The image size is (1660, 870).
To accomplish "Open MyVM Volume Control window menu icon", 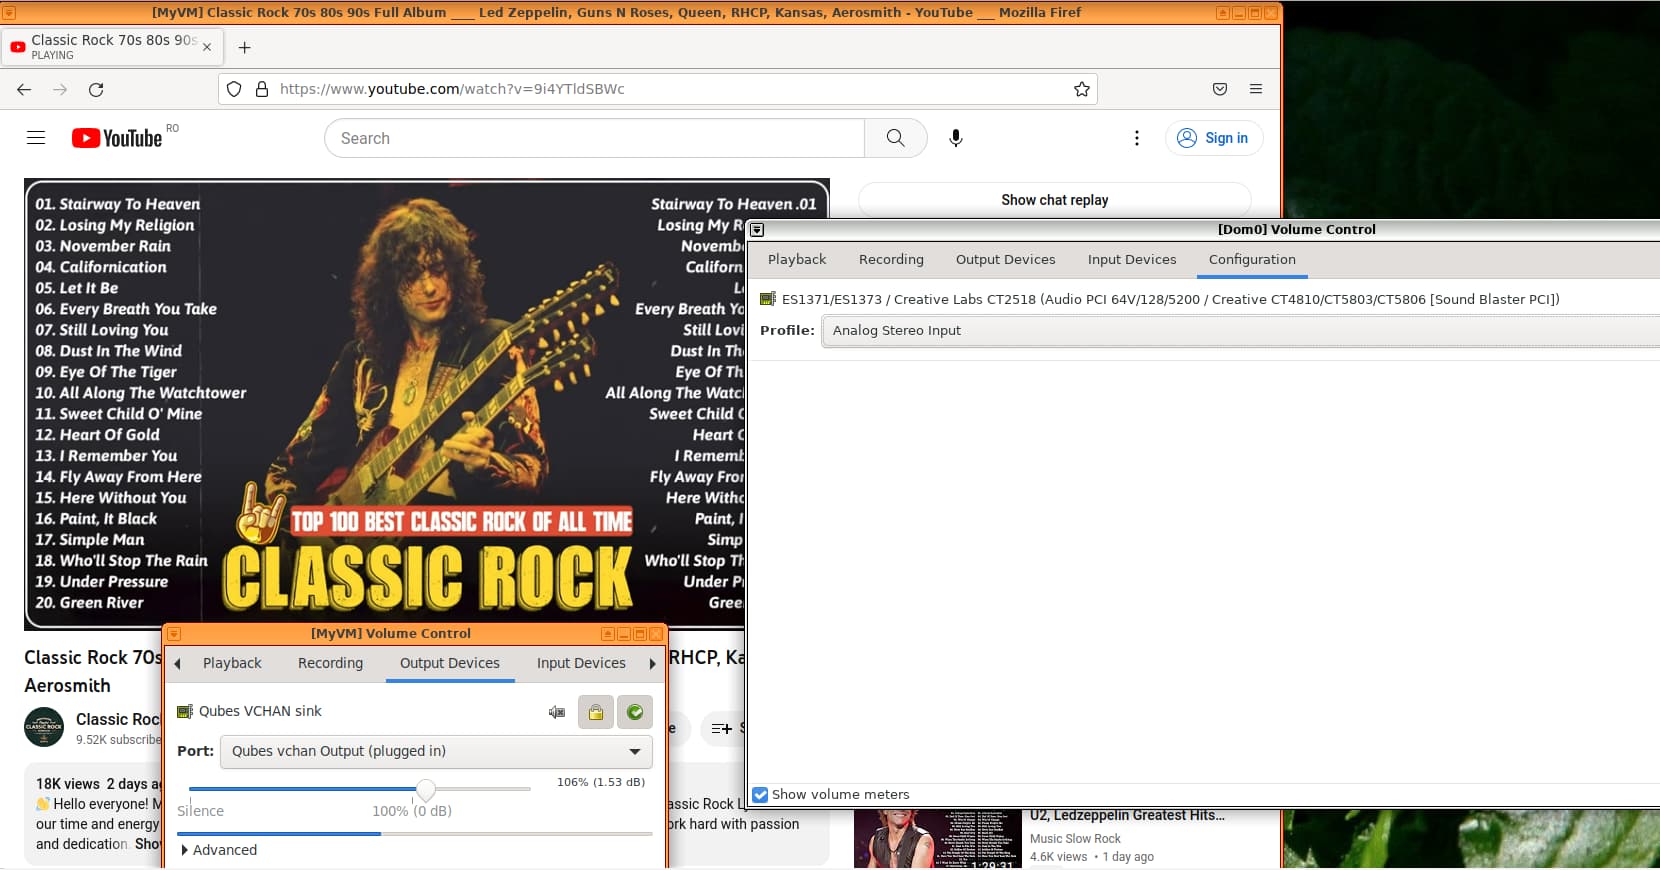I will tap(174, 634).
